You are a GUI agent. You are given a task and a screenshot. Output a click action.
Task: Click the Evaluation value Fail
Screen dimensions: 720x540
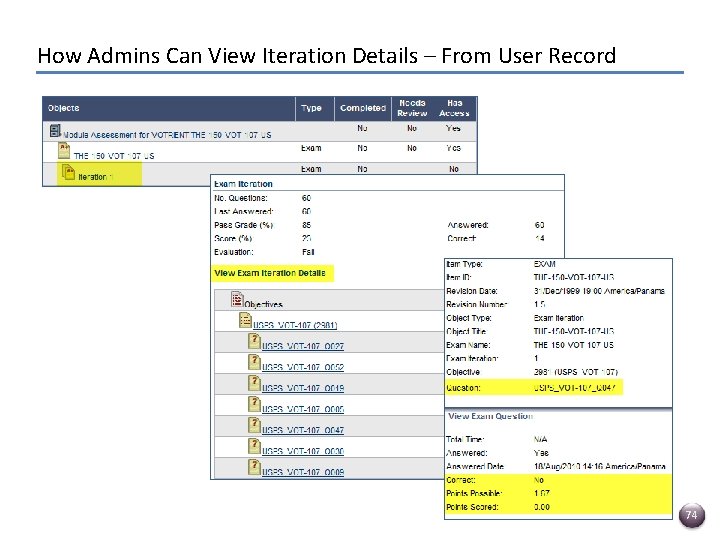pos(308,252)
